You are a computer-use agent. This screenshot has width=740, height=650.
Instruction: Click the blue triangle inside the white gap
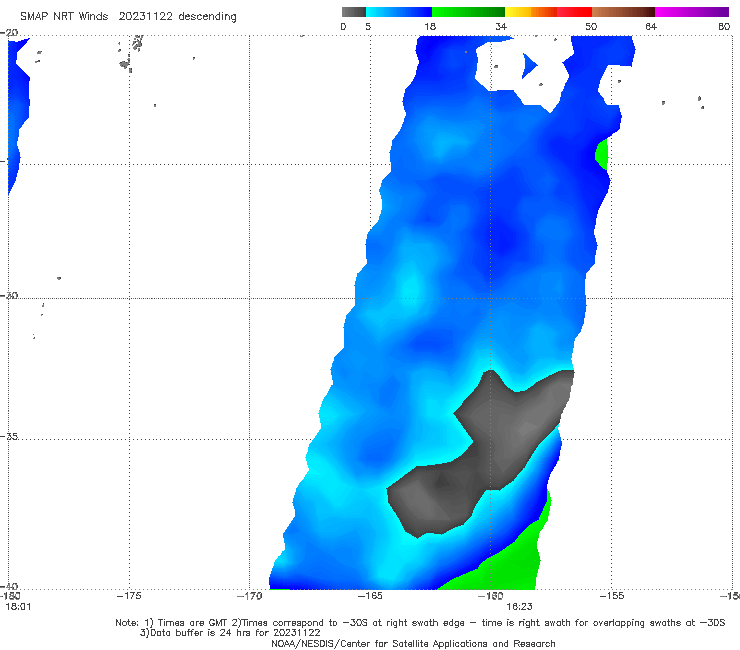tap(528, 66)
